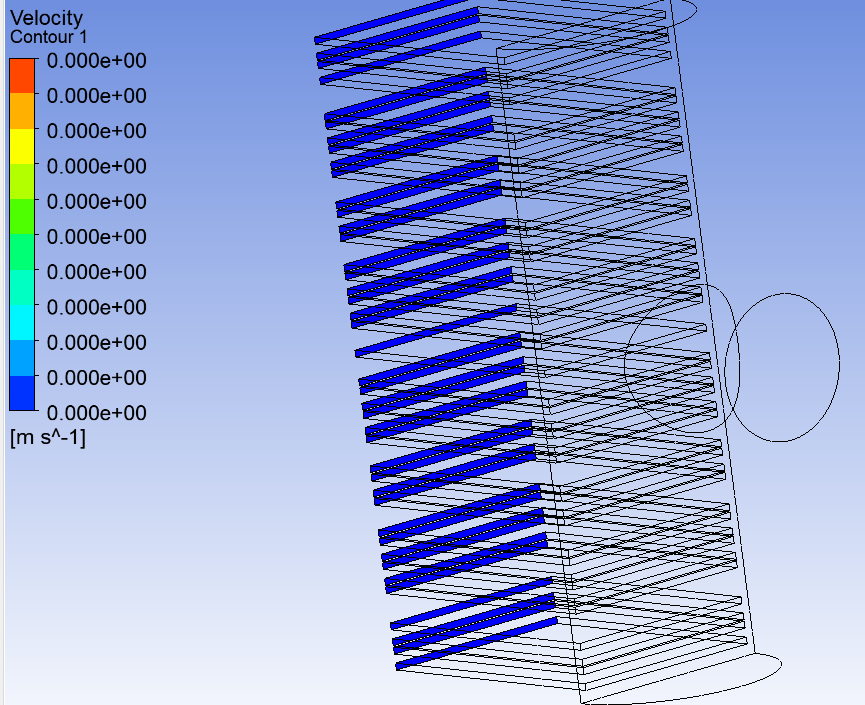
Task: Select the Velocity legend title
Action: click(x=46, y=18)
